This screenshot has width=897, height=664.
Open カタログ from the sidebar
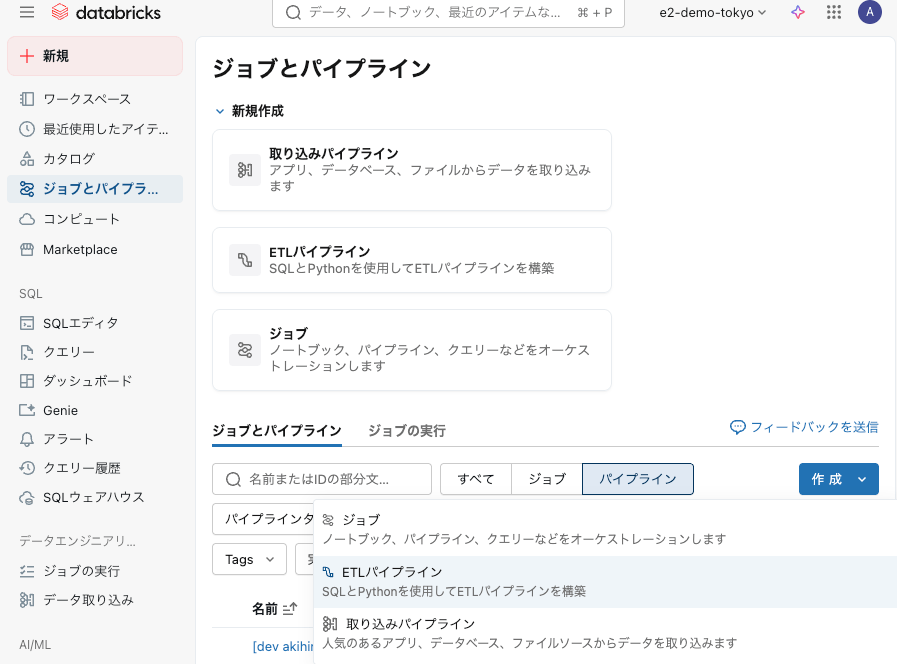coord(68,158)
